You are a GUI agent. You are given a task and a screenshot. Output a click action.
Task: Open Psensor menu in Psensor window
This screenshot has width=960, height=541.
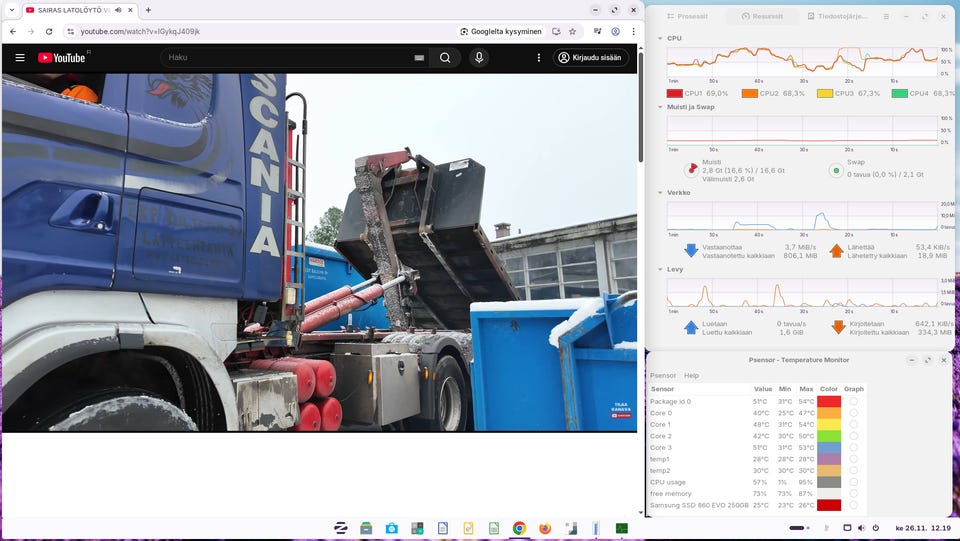click(662, 376)
